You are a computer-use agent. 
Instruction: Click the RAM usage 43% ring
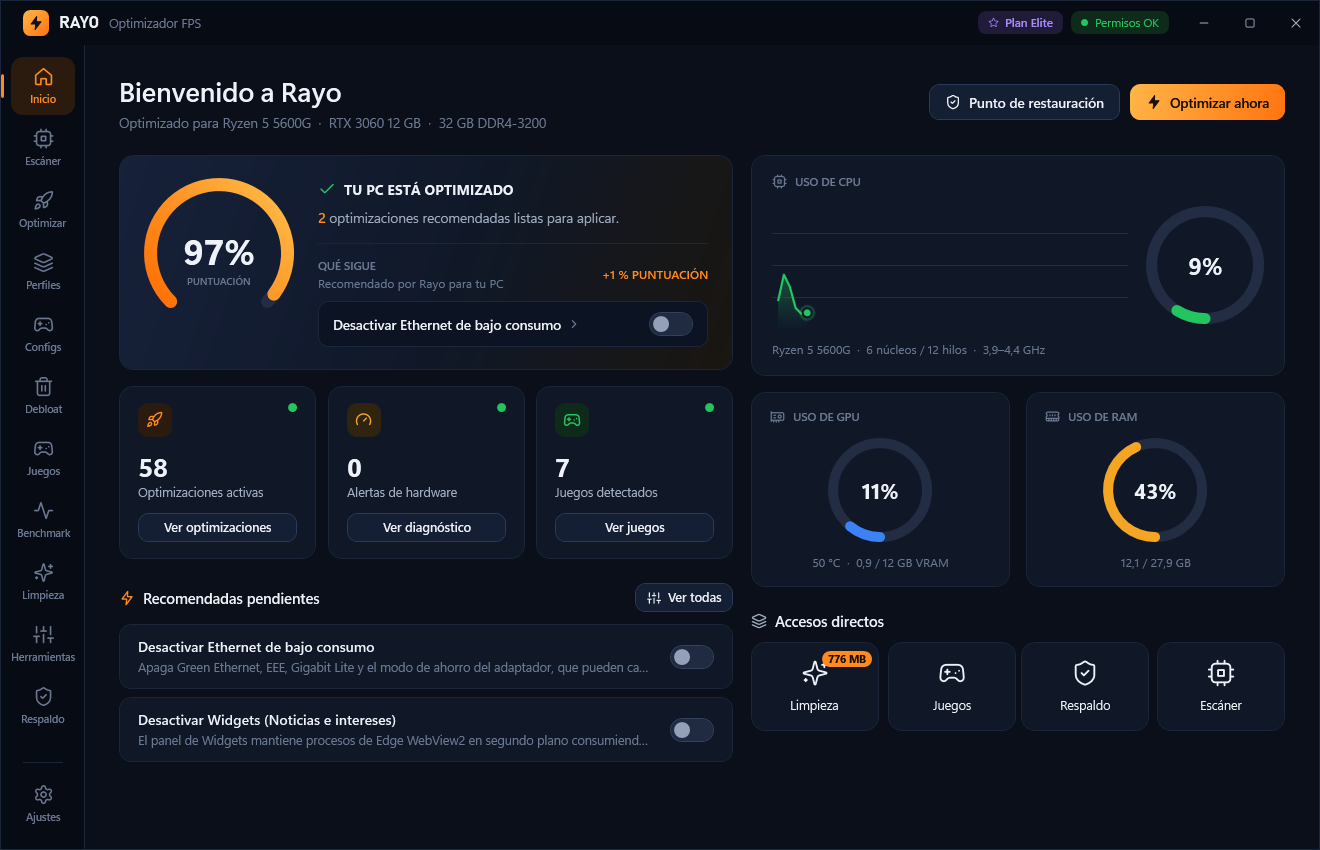click(1155, 491)
